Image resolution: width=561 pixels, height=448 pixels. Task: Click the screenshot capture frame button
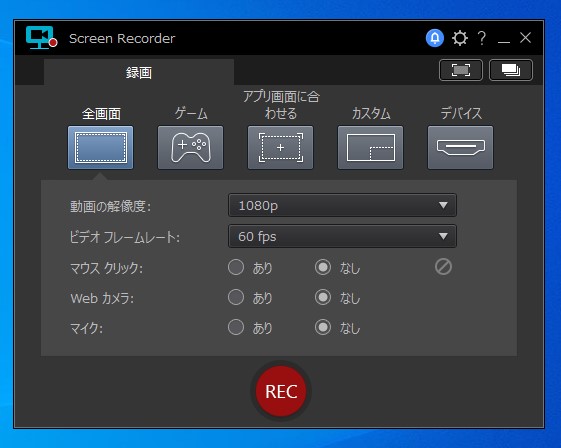461,70
